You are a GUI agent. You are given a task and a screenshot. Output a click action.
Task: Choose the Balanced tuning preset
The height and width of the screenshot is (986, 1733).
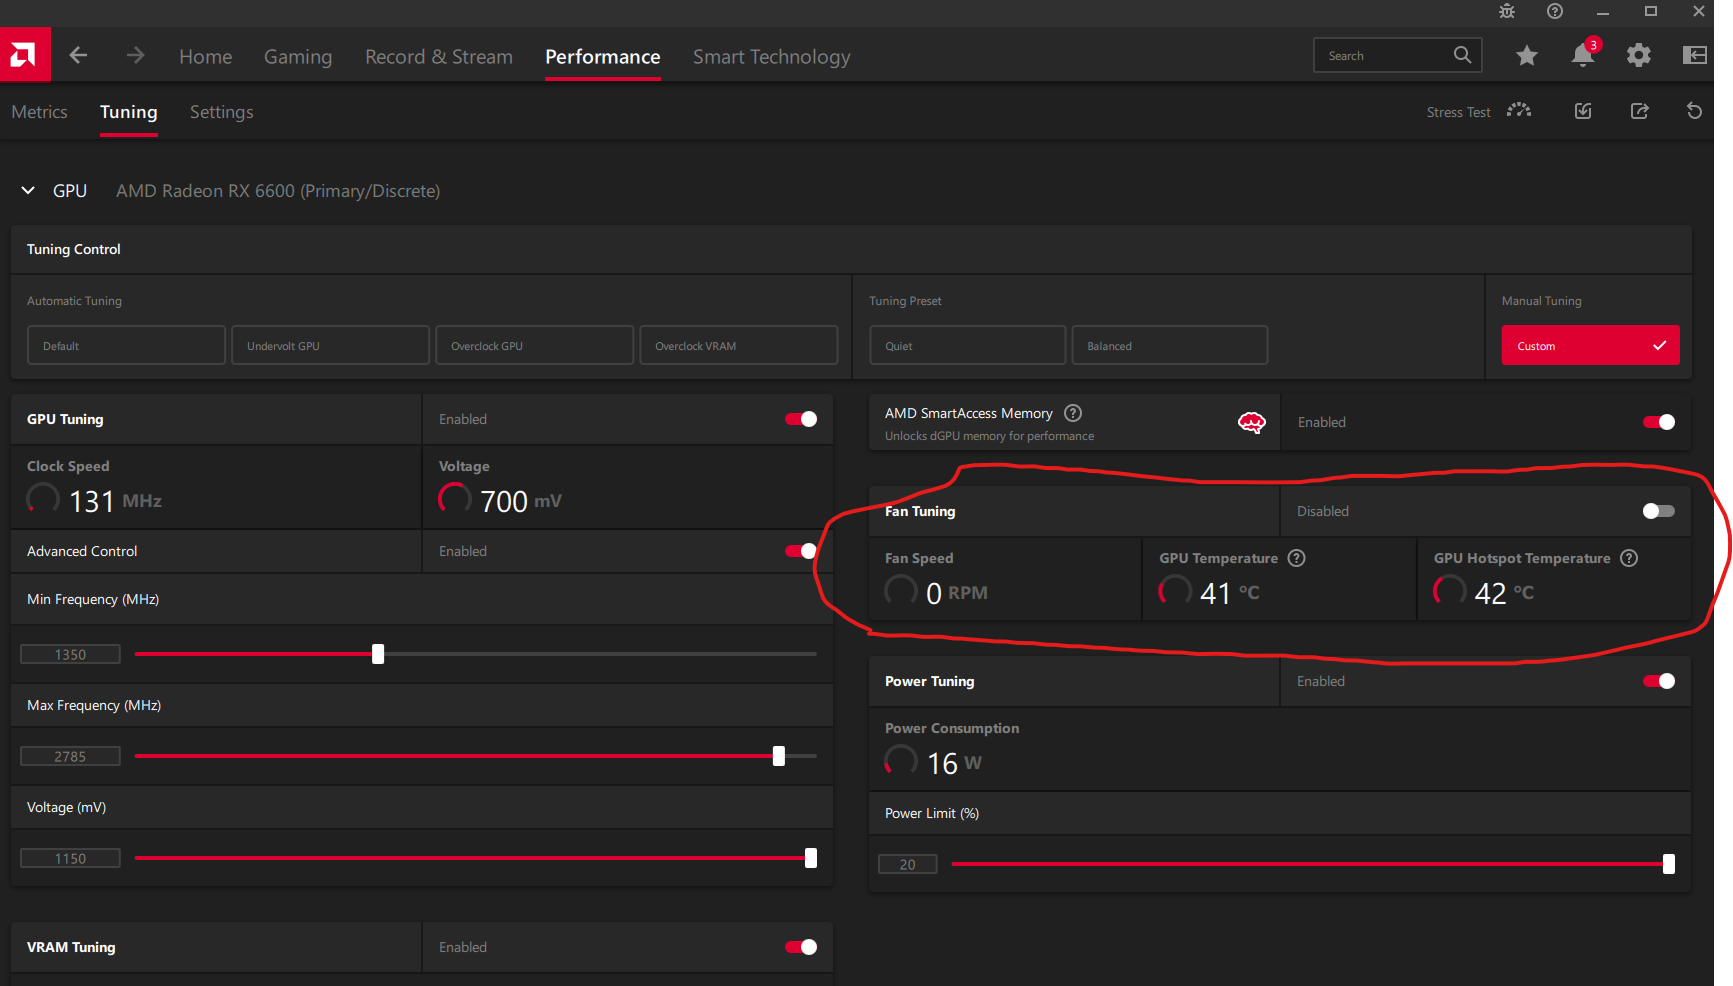[x=1169, y=345]
